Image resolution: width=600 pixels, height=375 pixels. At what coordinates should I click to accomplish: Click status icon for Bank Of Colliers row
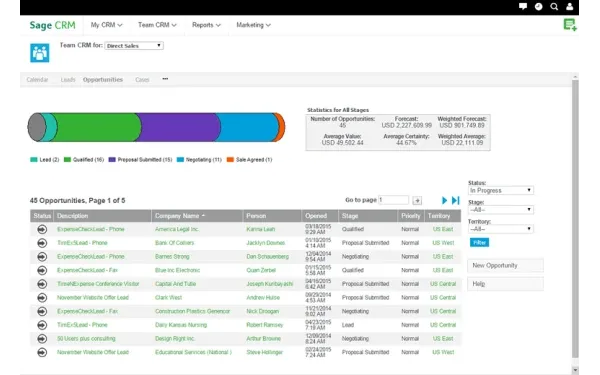[42, 243]
